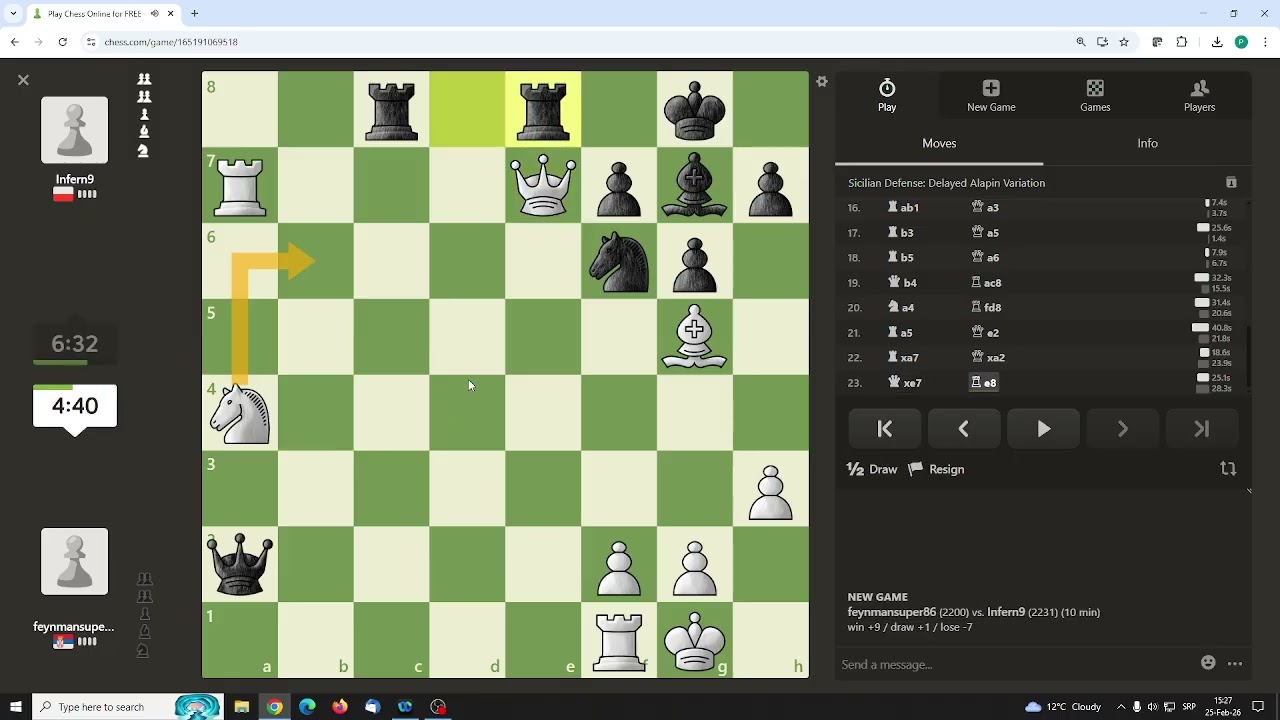Select move 17 white Rb3
The height and width of the screenshot is (720, 1280).
[x=900, y=233]
